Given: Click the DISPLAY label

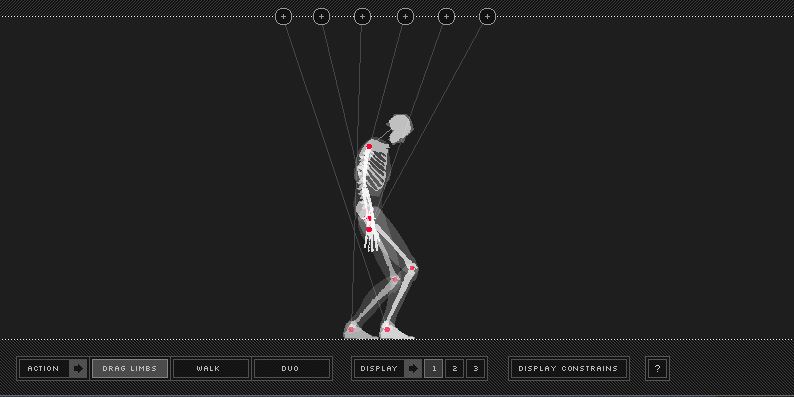Looking at the screenshot, I should tap(379, 369).
